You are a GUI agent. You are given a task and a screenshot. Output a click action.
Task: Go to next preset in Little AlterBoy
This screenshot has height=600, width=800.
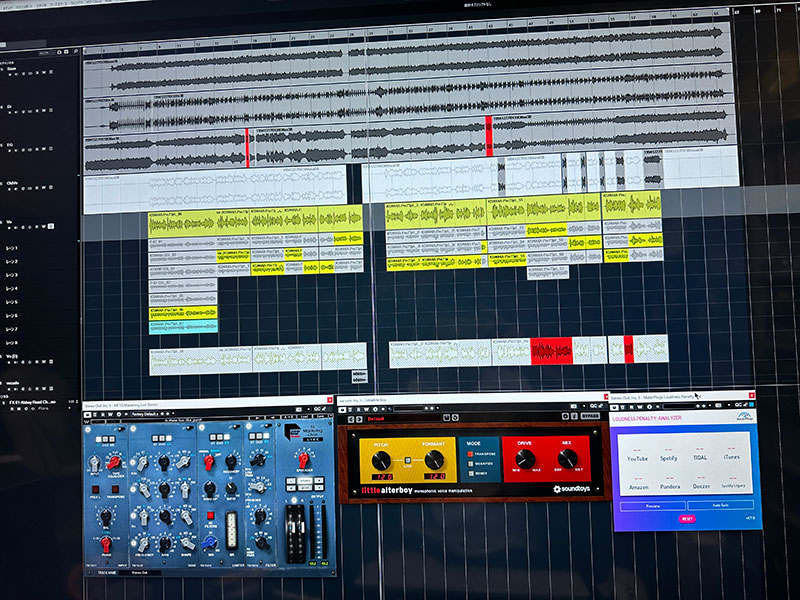coord(359,419)
